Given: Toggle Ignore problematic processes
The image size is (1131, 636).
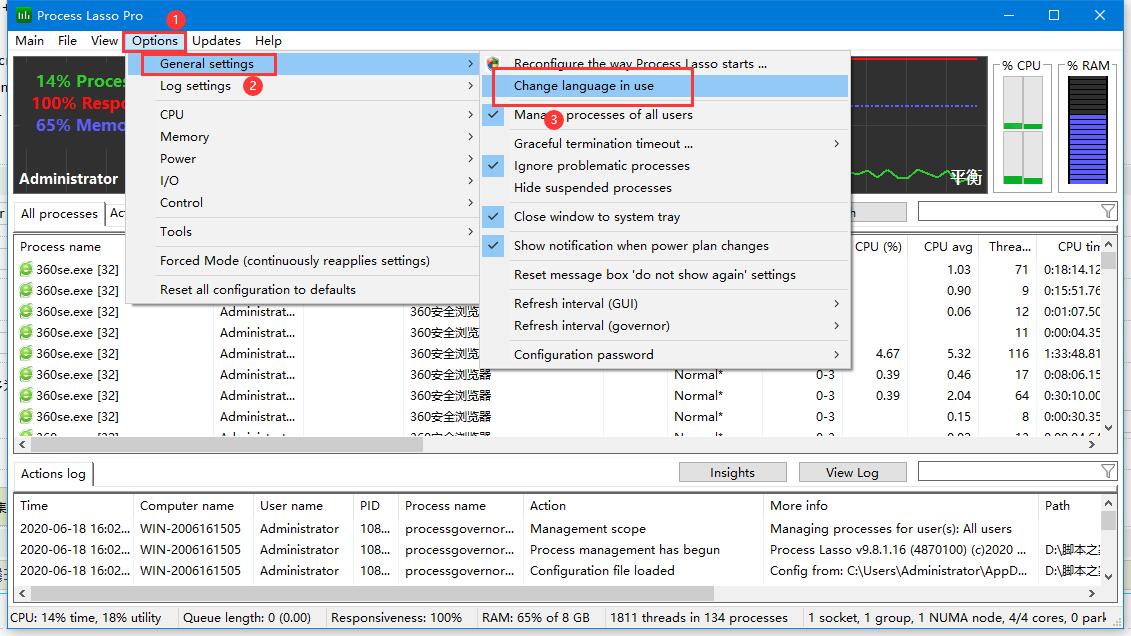Looking at the screenshot, I should tap(666, 166).
